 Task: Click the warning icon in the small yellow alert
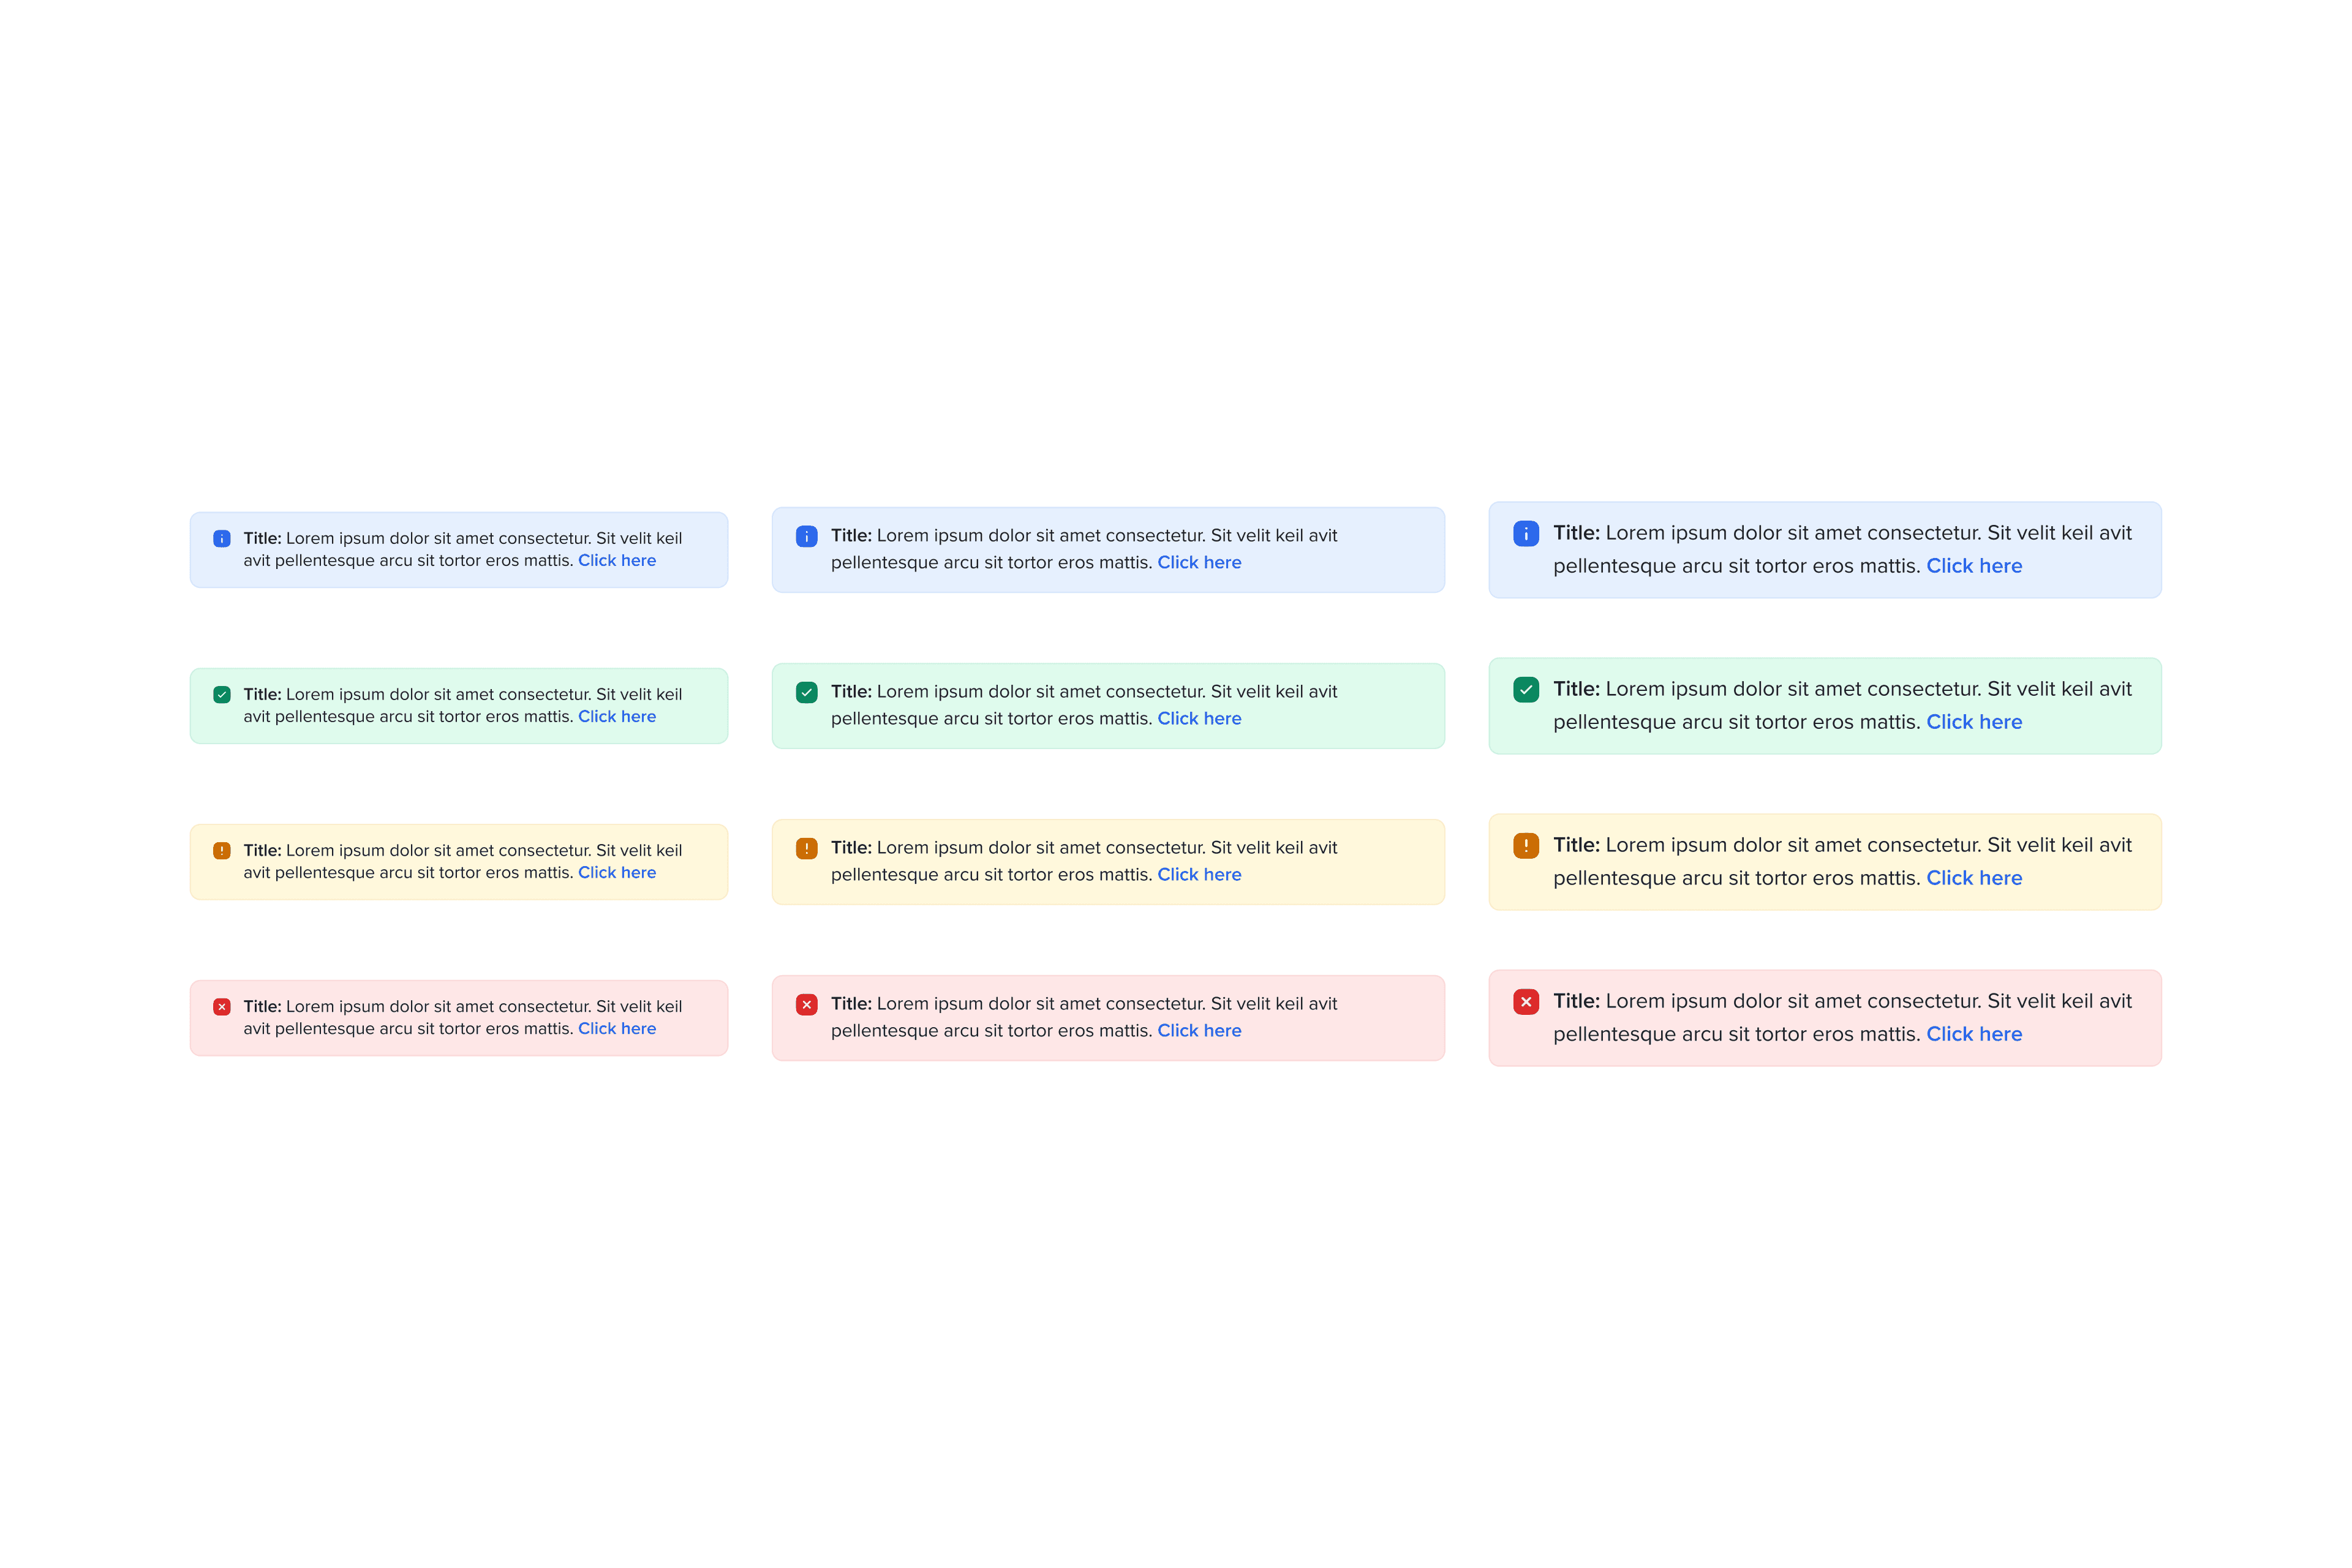tap(222, 851)
